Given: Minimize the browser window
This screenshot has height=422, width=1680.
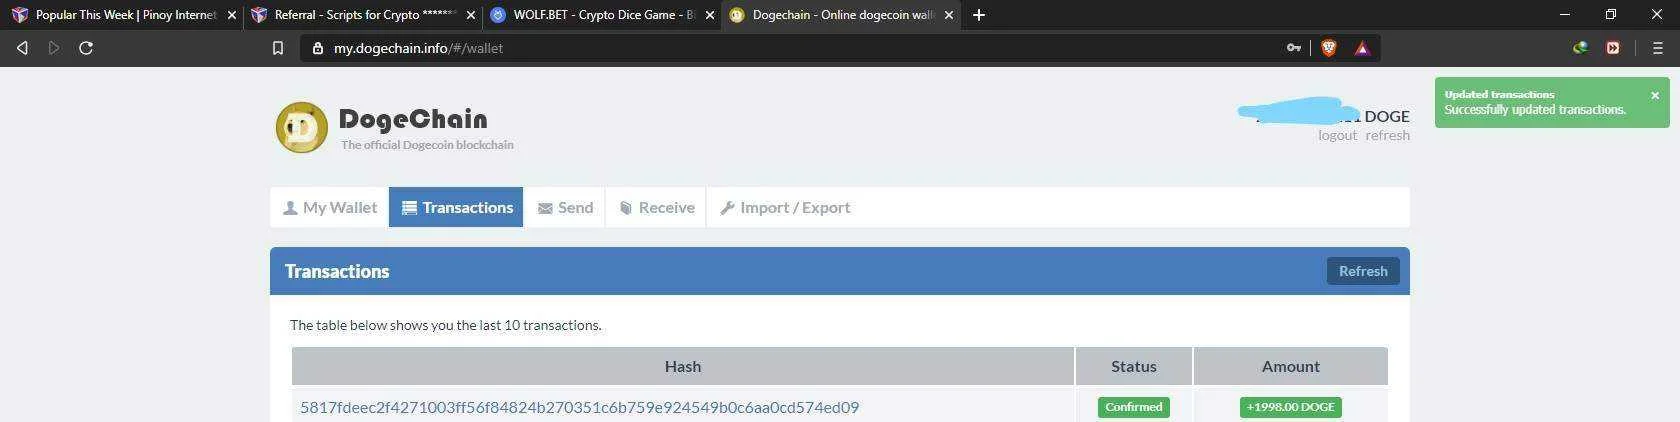Looking at the screenshot, I should pos(1566,15).
